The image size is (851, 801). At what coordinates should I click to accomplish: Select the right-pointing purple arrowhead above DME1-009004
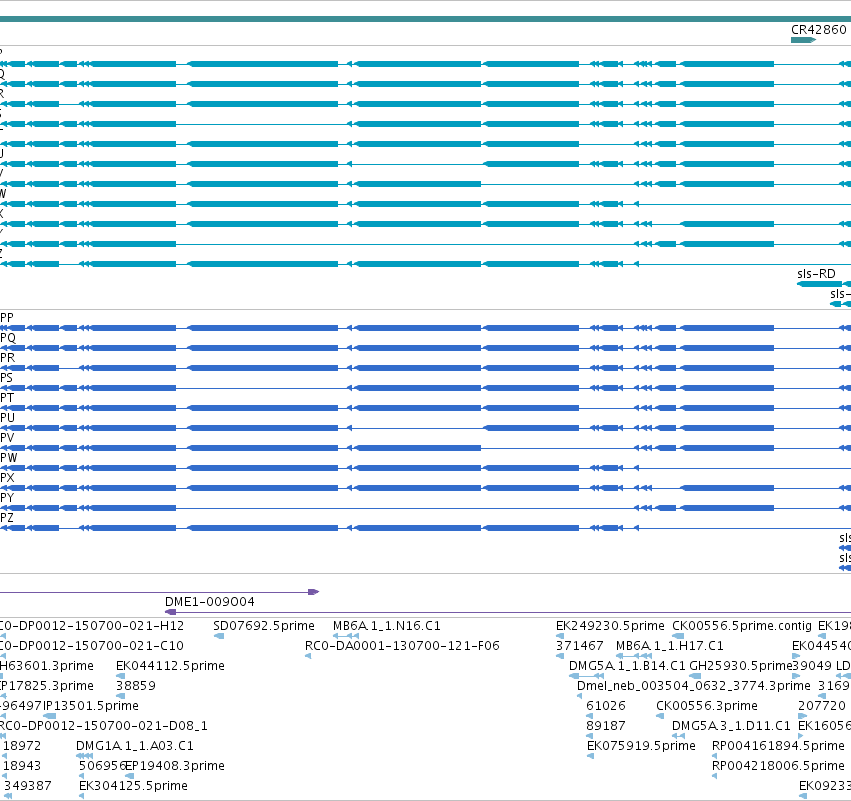(314, 592)
